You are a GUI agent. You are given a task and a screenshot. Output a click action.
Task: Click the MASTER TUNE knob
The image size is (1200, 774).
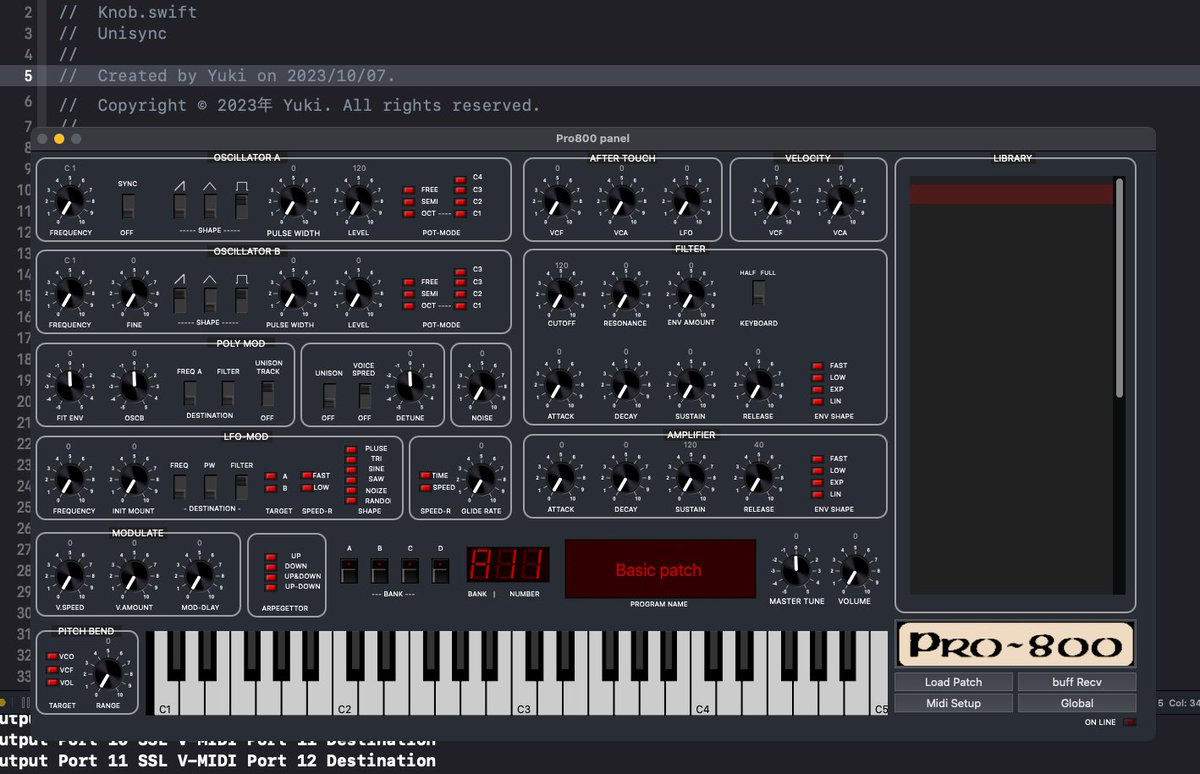pyautogui.click(x=796, y=571)
